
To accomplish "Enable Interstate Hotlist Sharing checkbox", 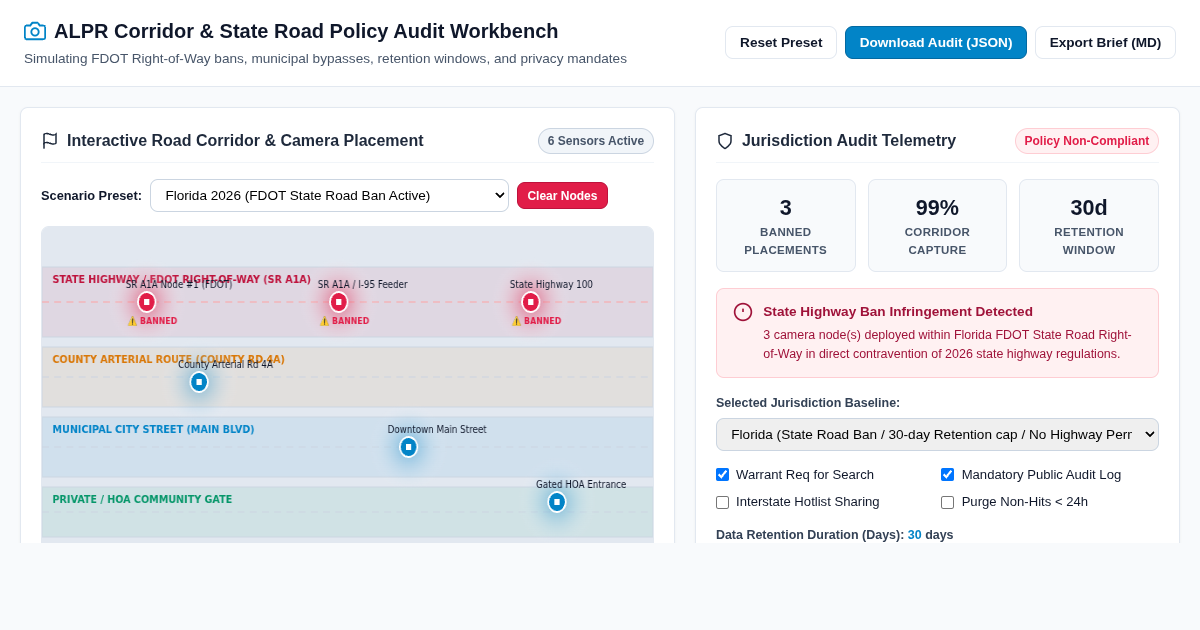I will (723, 502).
